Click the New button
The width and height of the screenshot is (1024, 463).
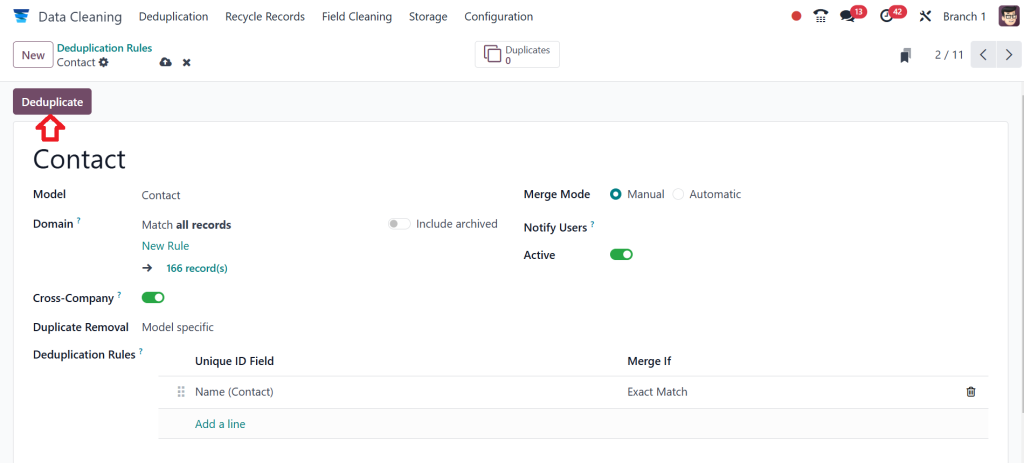33,55
